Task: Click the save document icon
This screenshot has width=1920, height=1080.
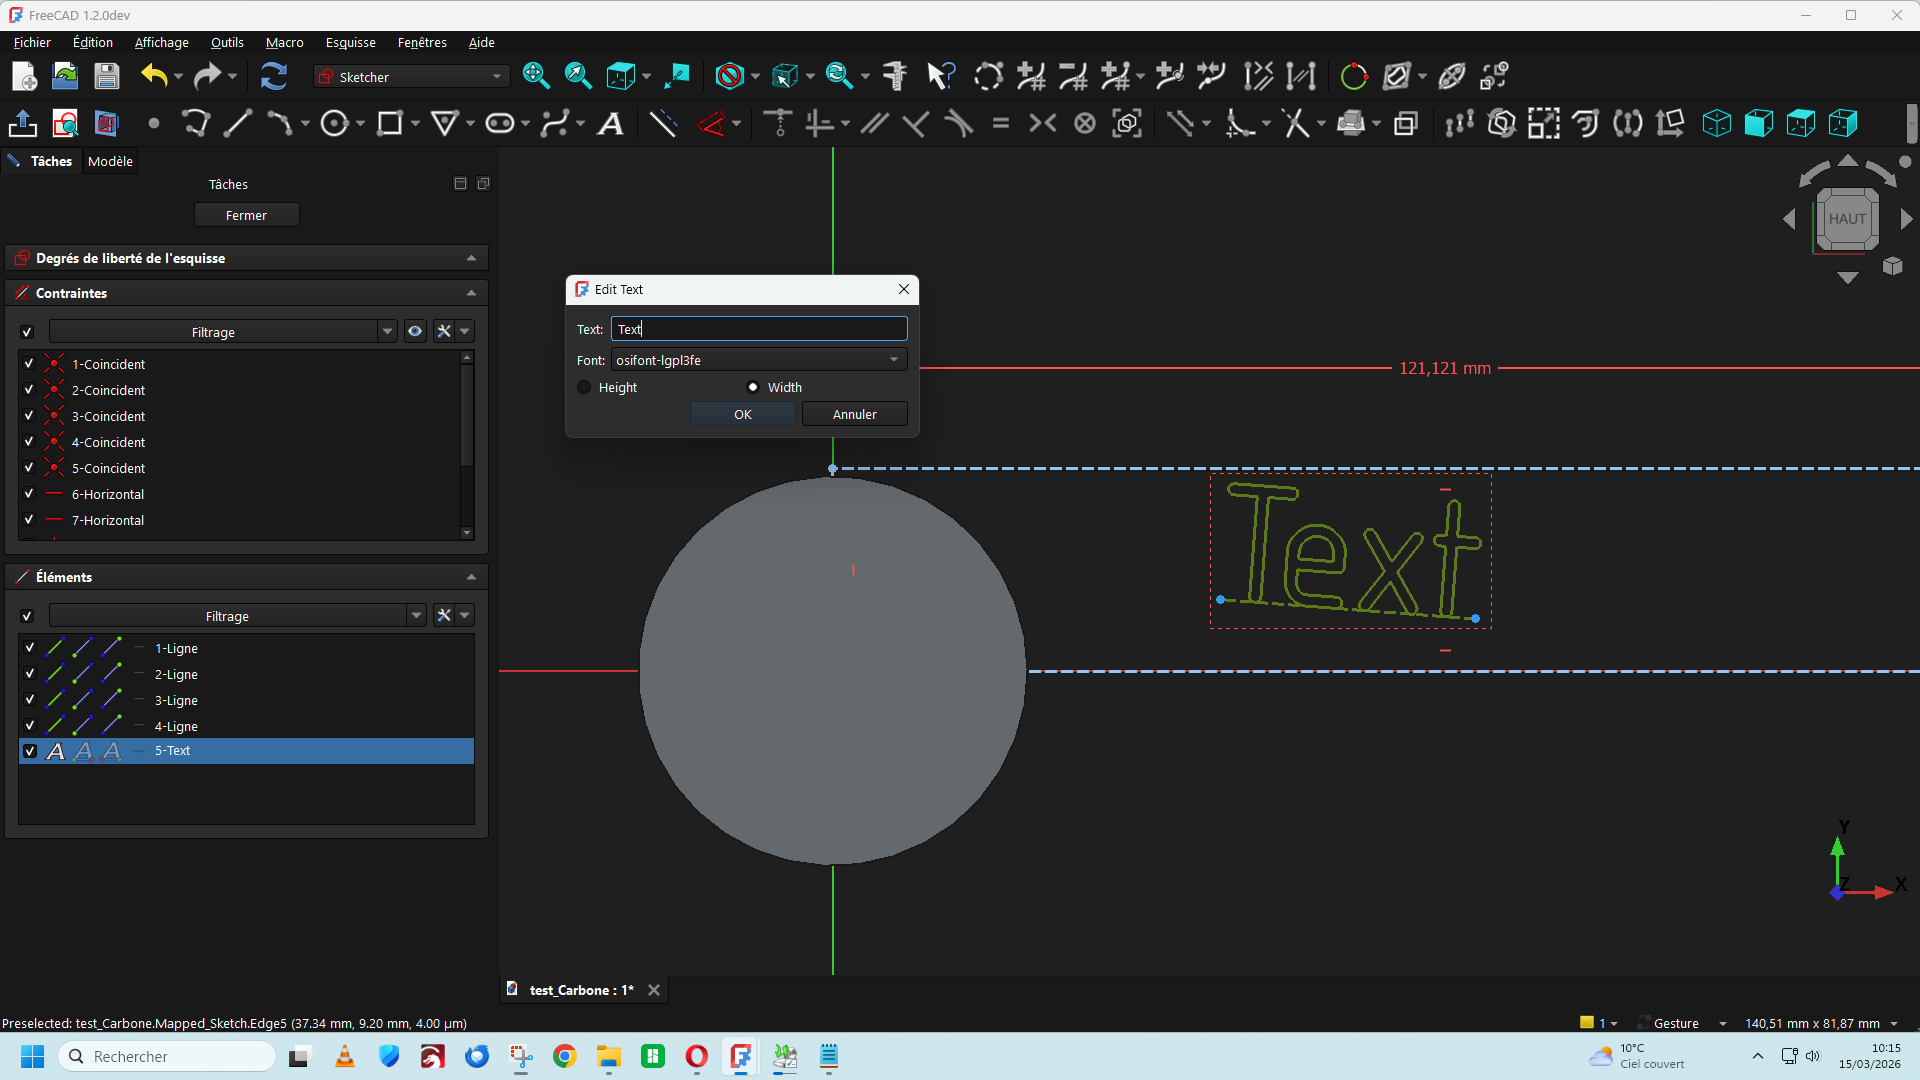Action: coord(107,76)
